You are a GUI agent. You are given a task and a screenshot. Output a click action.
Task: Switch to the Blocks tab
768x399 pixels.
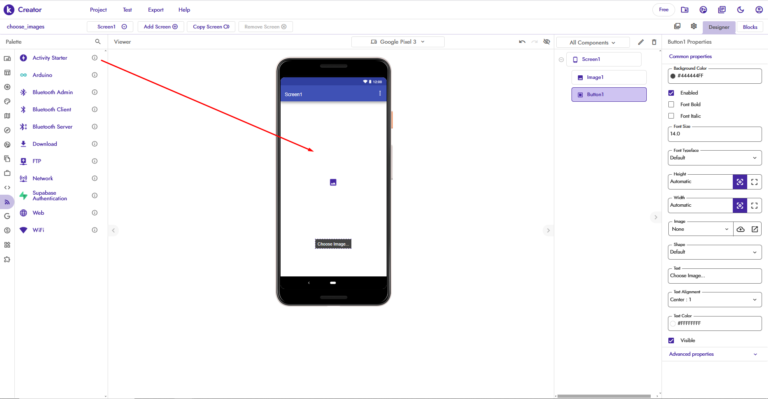(x=750, y=27)
